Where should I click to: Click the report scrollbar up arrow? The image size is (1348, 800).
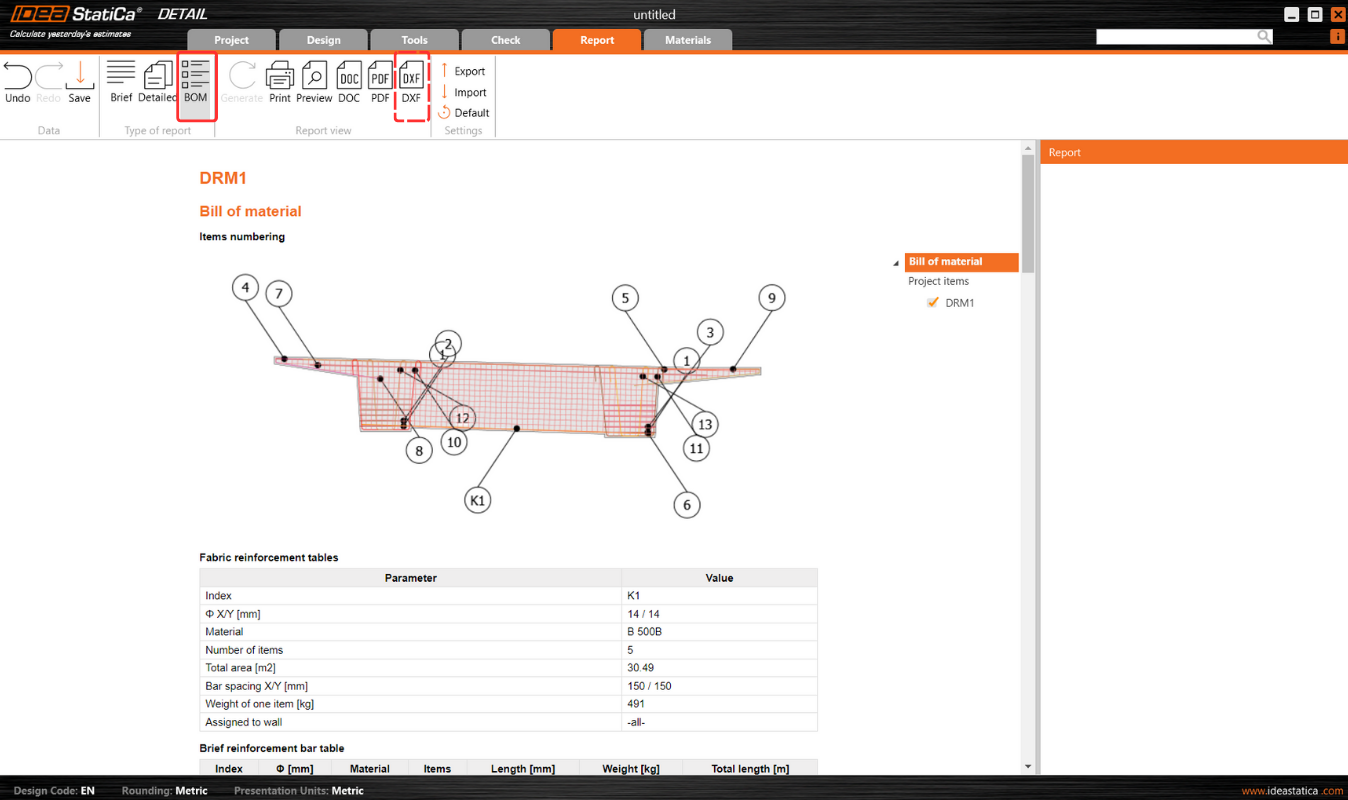coord(1028,148)
